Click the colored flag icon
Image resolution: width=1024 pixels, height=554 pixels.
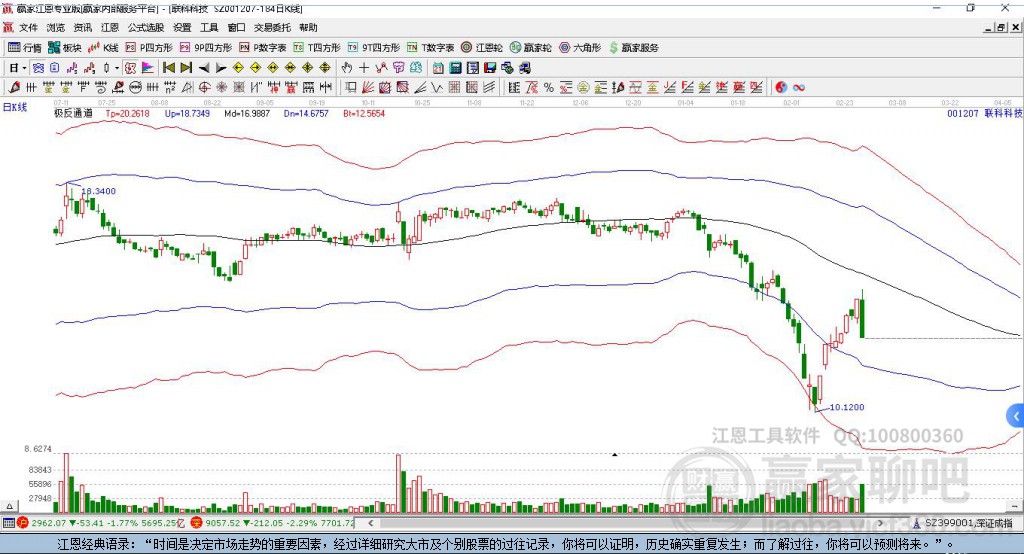pyautogui.click(x=148, y=67)
